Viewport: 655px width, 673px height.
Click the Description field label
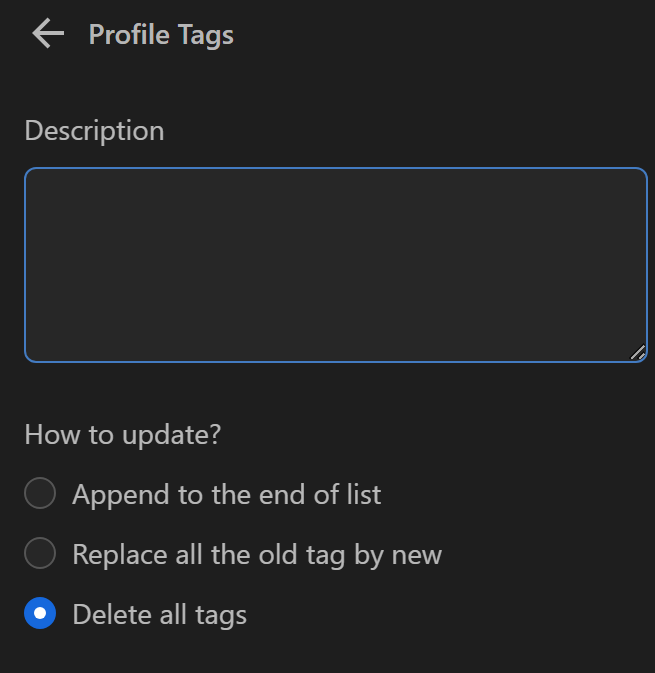pos(94,131)
